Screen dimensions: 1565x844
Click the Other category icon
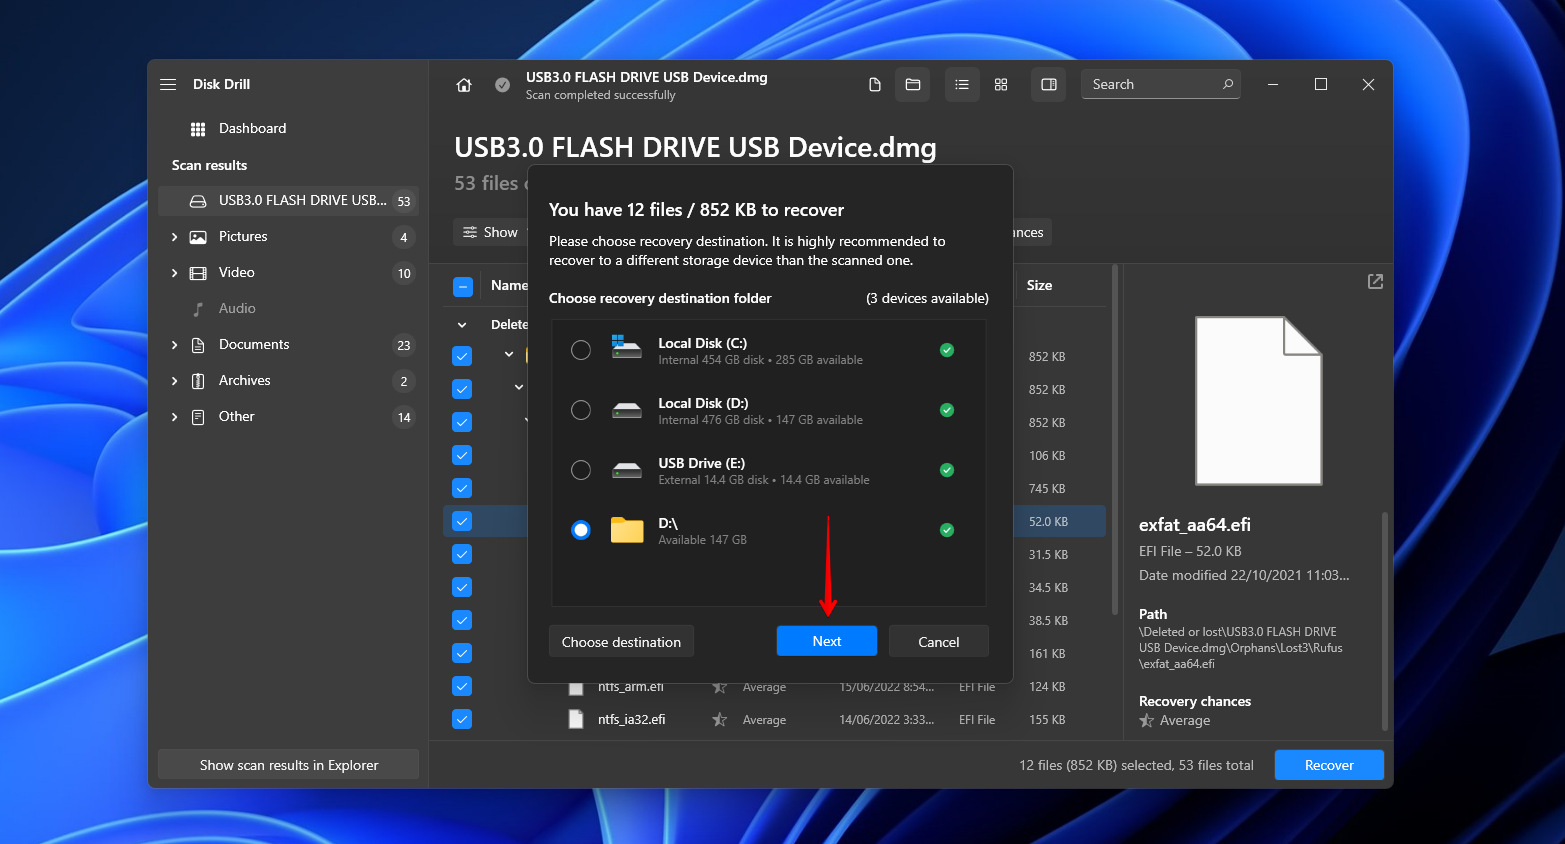(198, 417)
